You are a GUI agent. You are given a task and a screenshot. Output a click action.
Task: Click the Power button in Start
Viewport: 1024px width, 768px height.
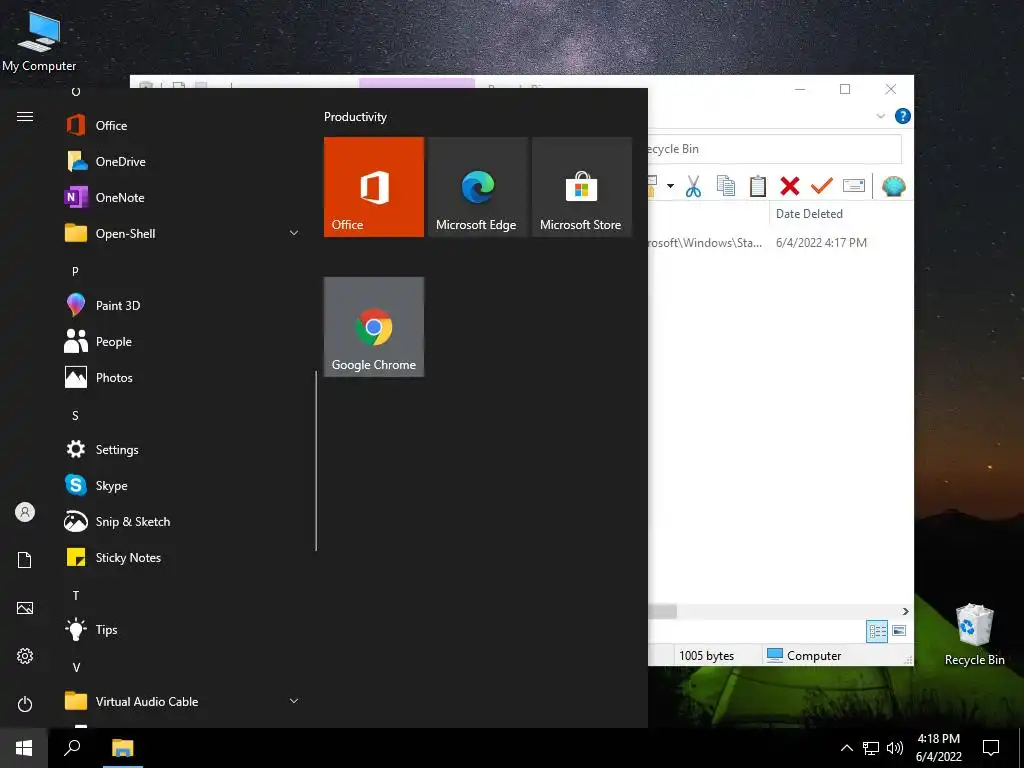tap(25, 704)
